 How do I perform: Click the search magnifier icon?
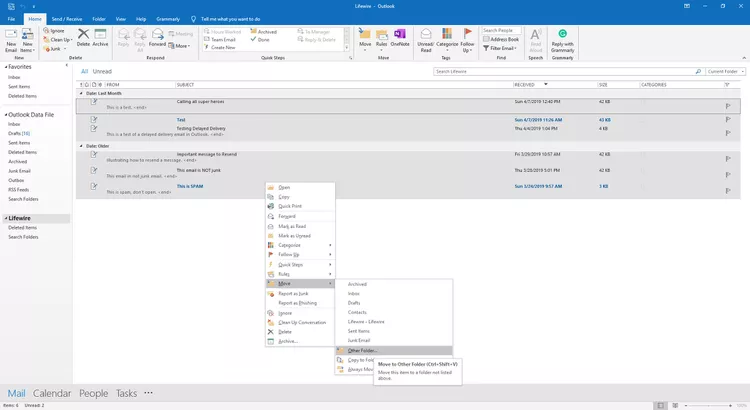[698, 71]
